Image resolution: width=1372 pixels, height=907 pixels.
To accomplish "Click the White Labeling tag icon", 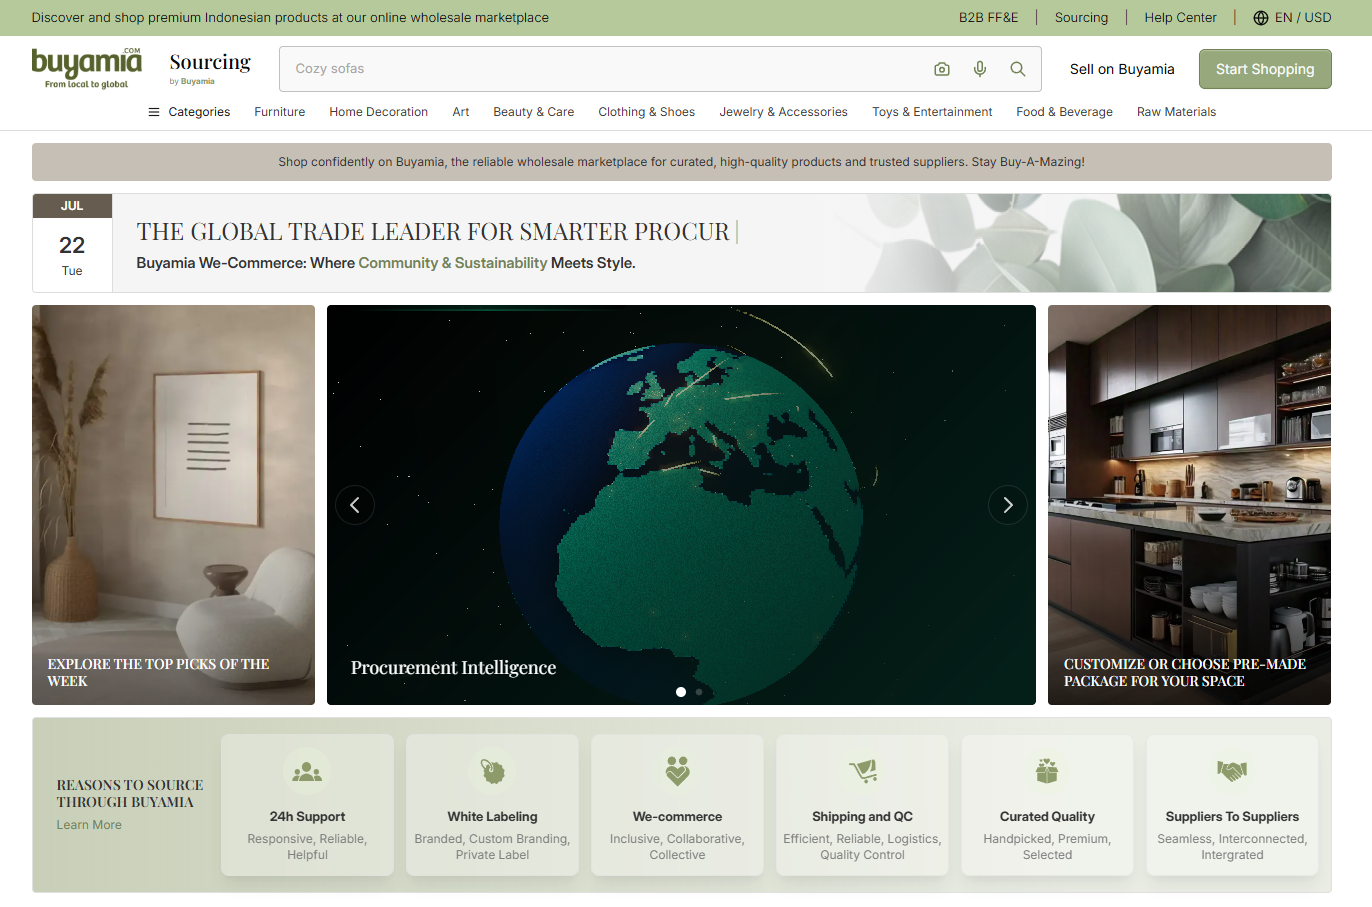I will pos(492,772).
